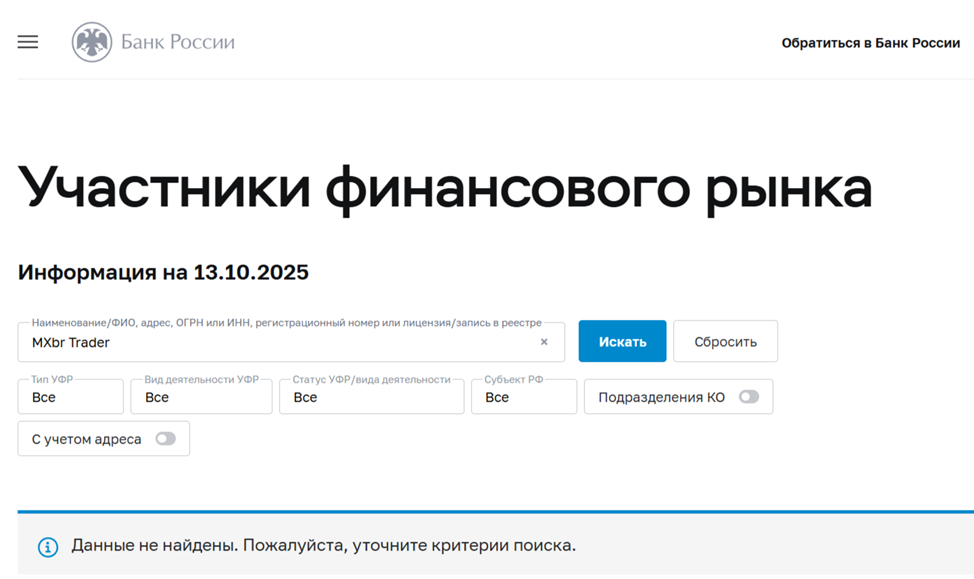Expand the "Статус УФР/вида деятельности" dropdown
Viewport: 974px width, 579px height.
coord(371,397)
